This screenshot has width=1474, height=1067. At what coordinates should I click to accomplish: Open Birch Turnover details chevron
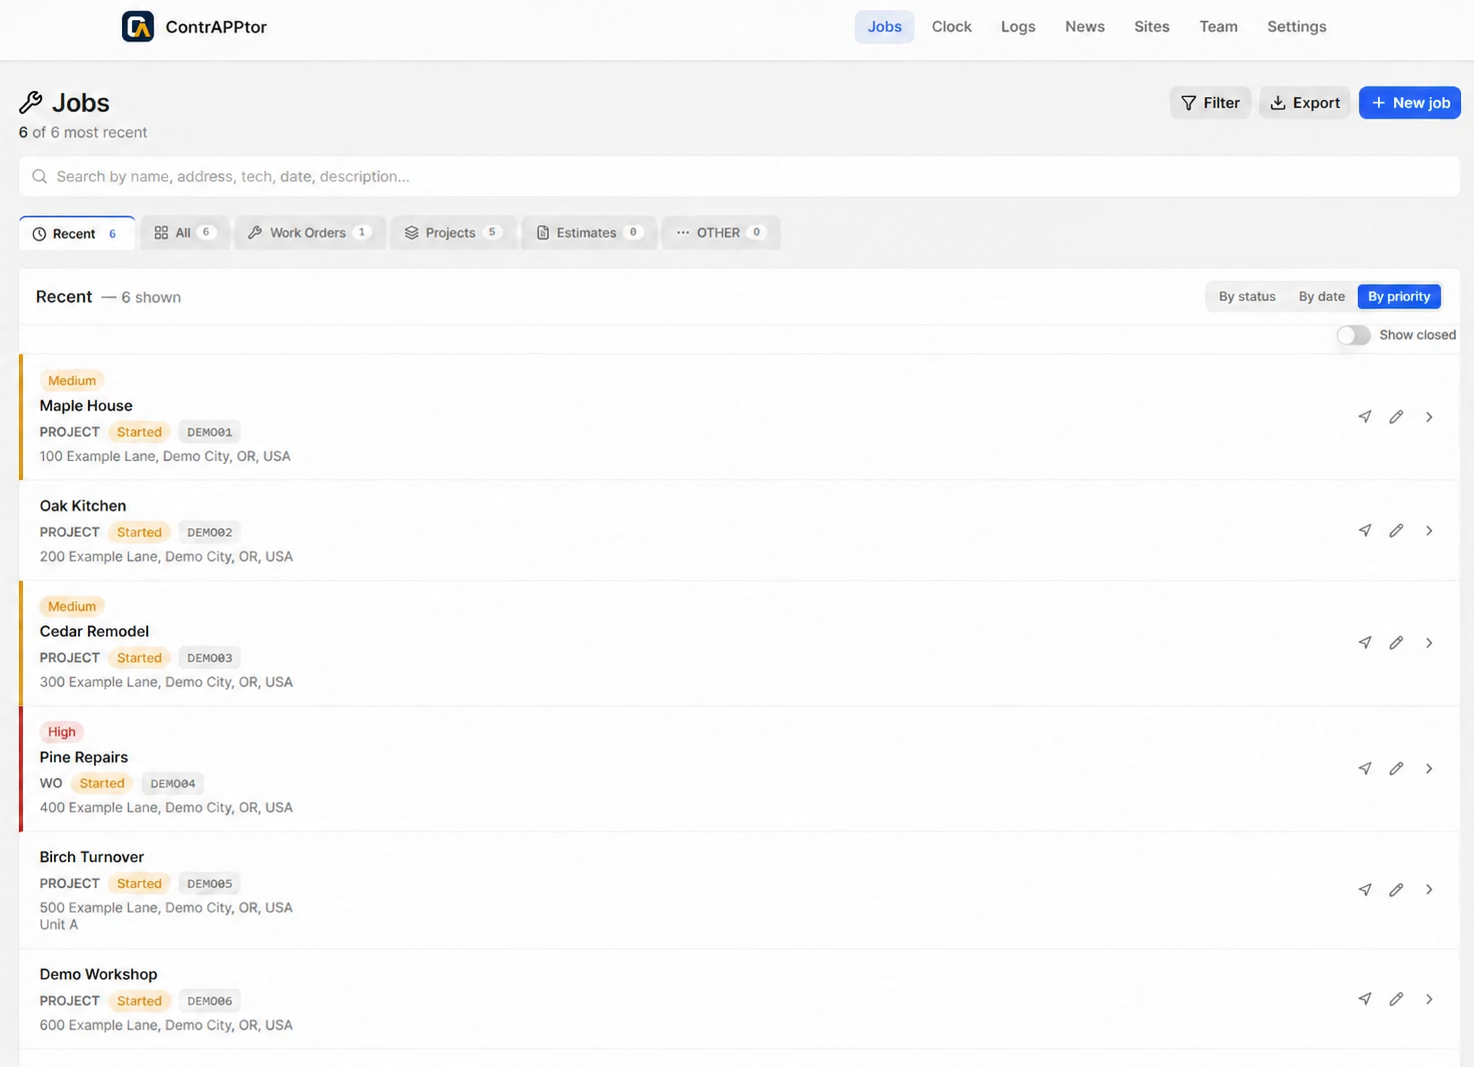(1429, 890)
